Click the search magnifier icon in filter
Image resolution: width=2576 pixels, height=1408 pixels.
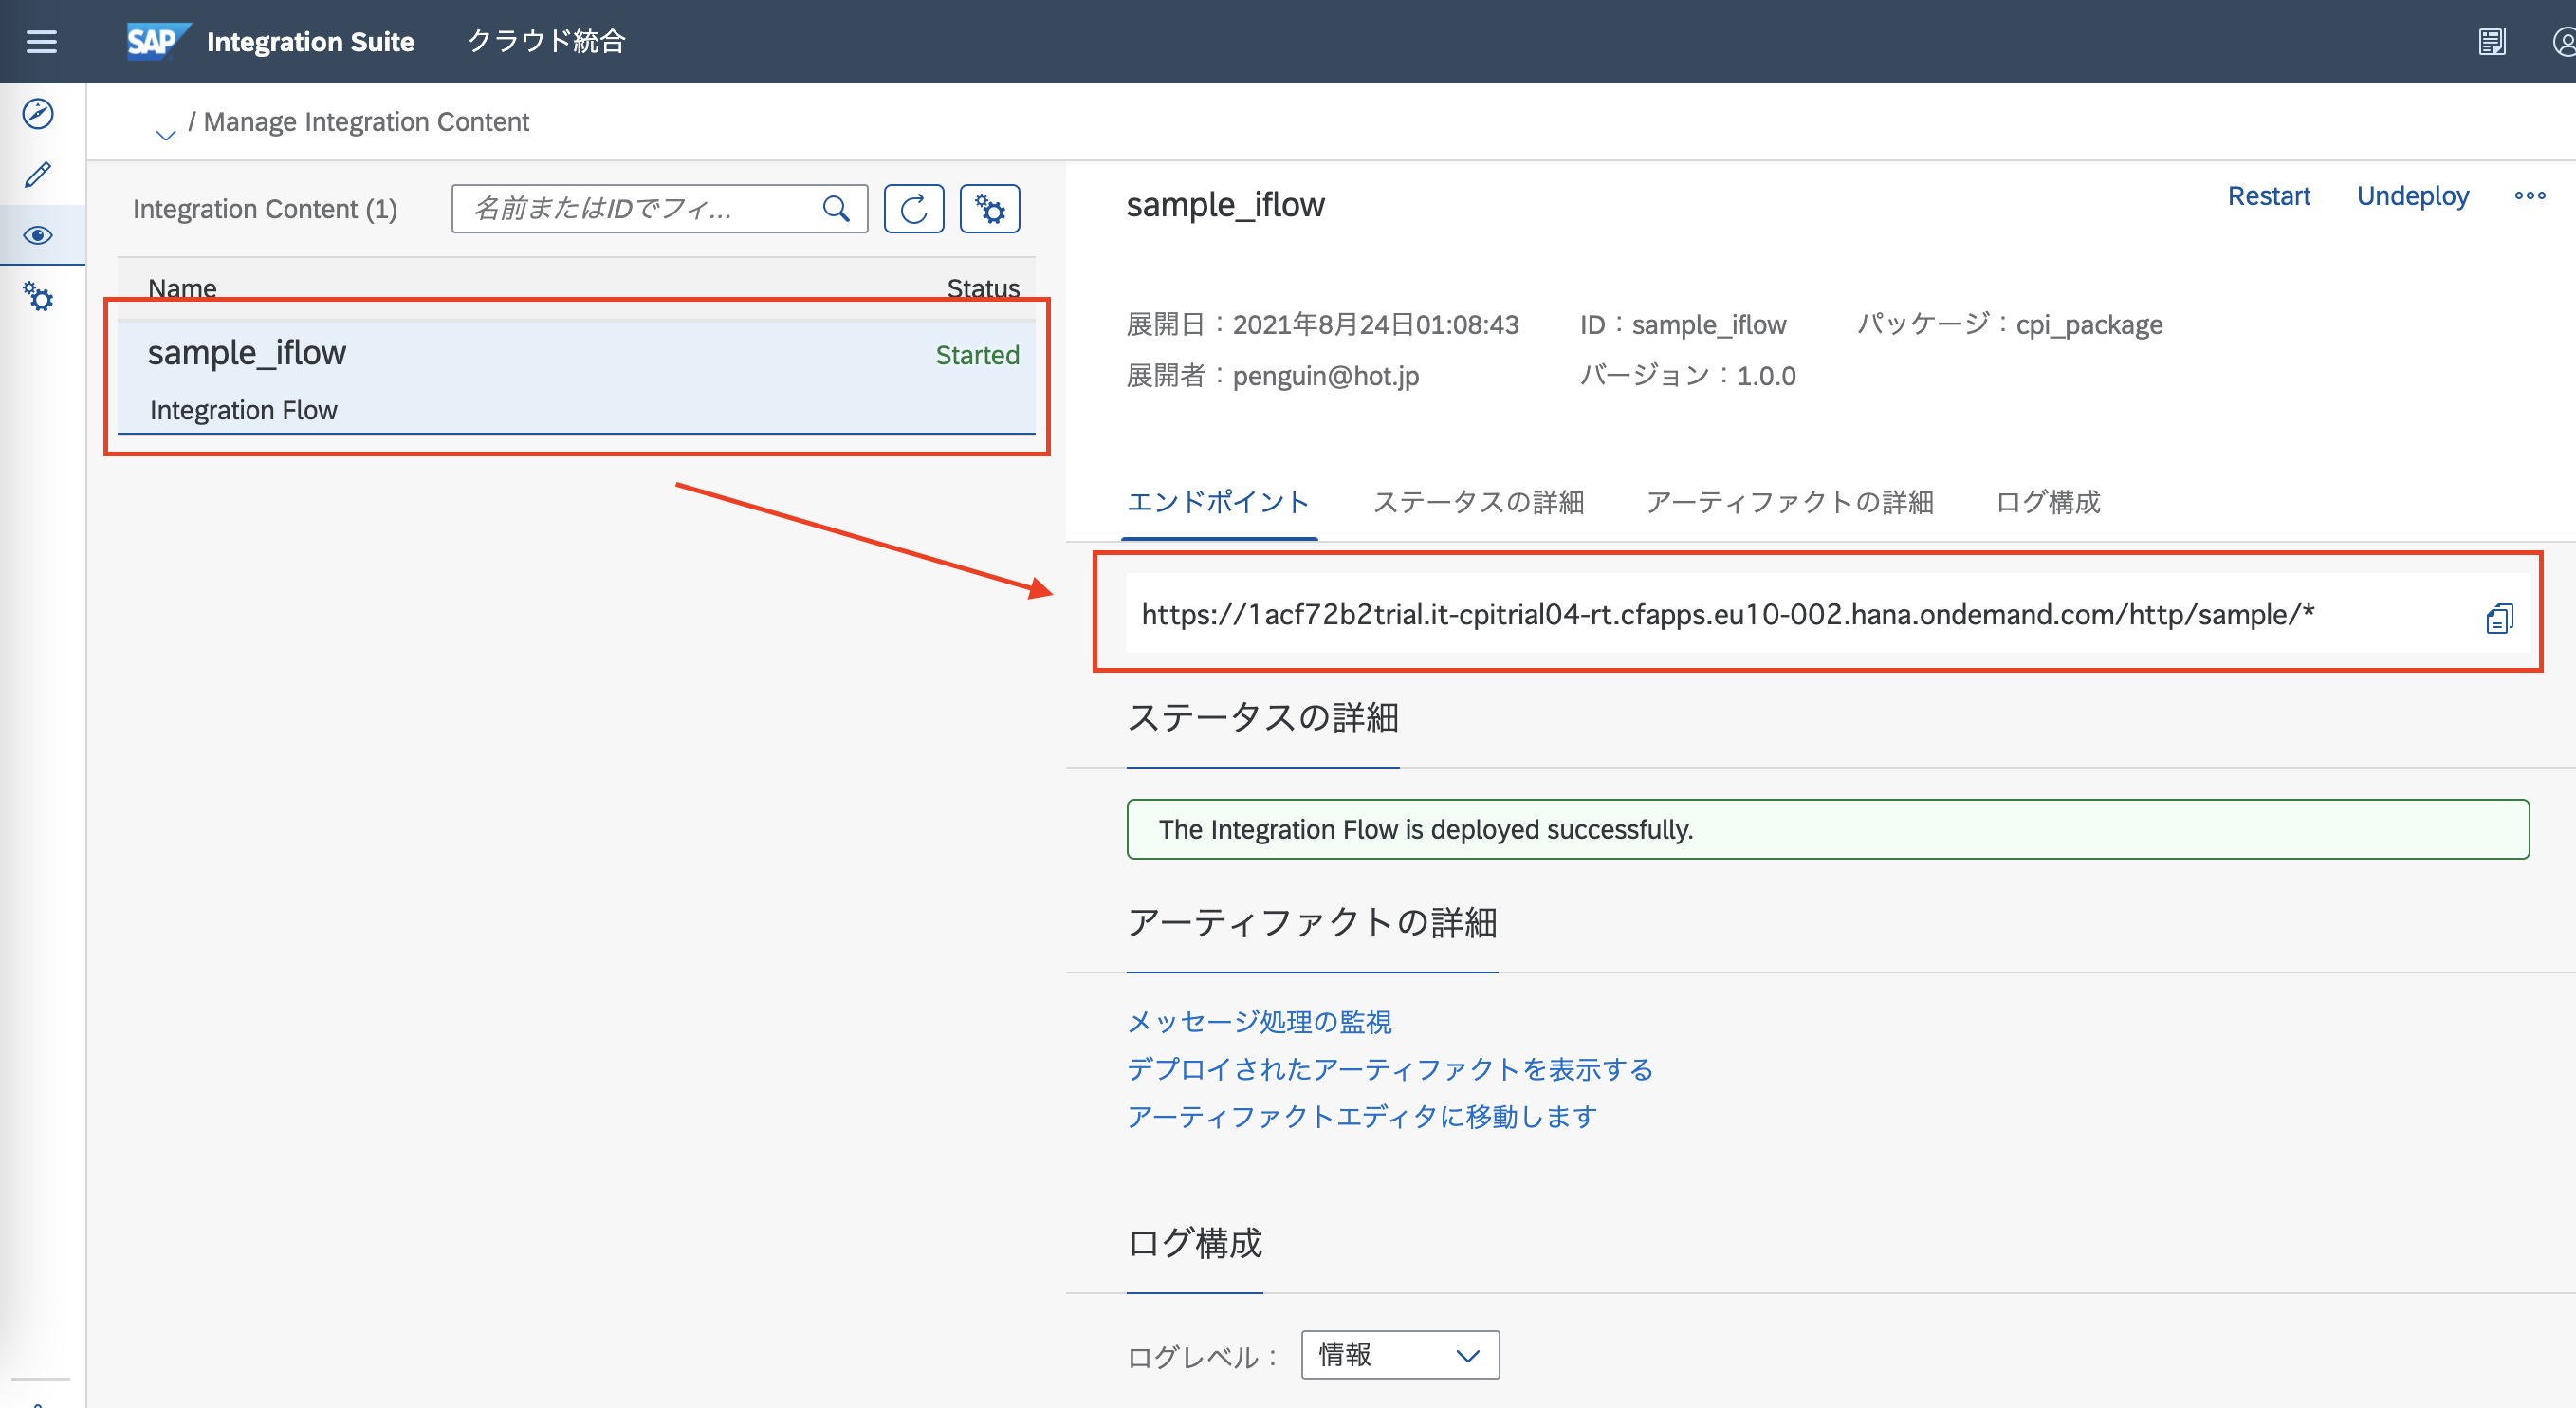click(836, 209)
